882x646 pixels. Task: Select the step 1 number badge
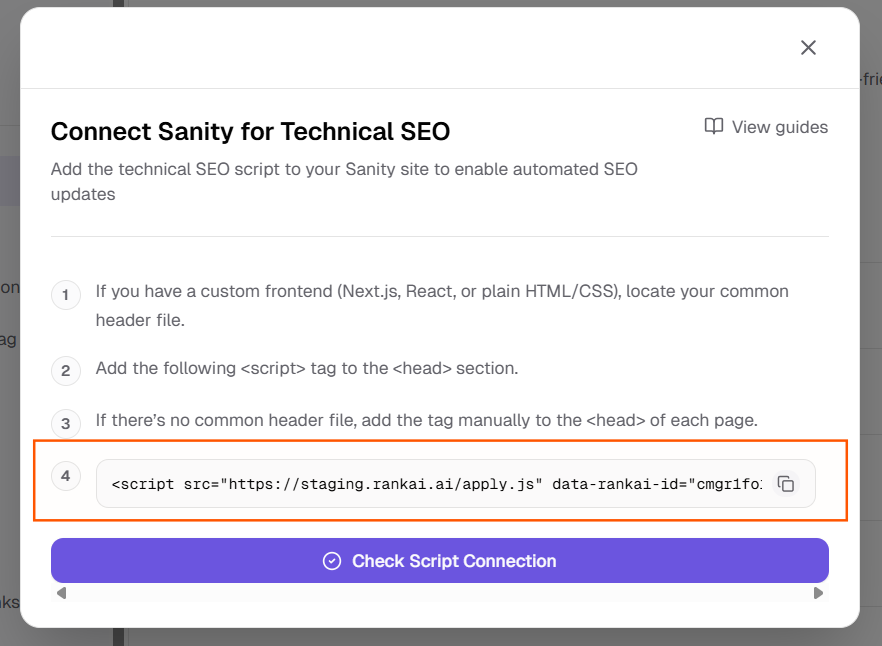coord(66,295)
